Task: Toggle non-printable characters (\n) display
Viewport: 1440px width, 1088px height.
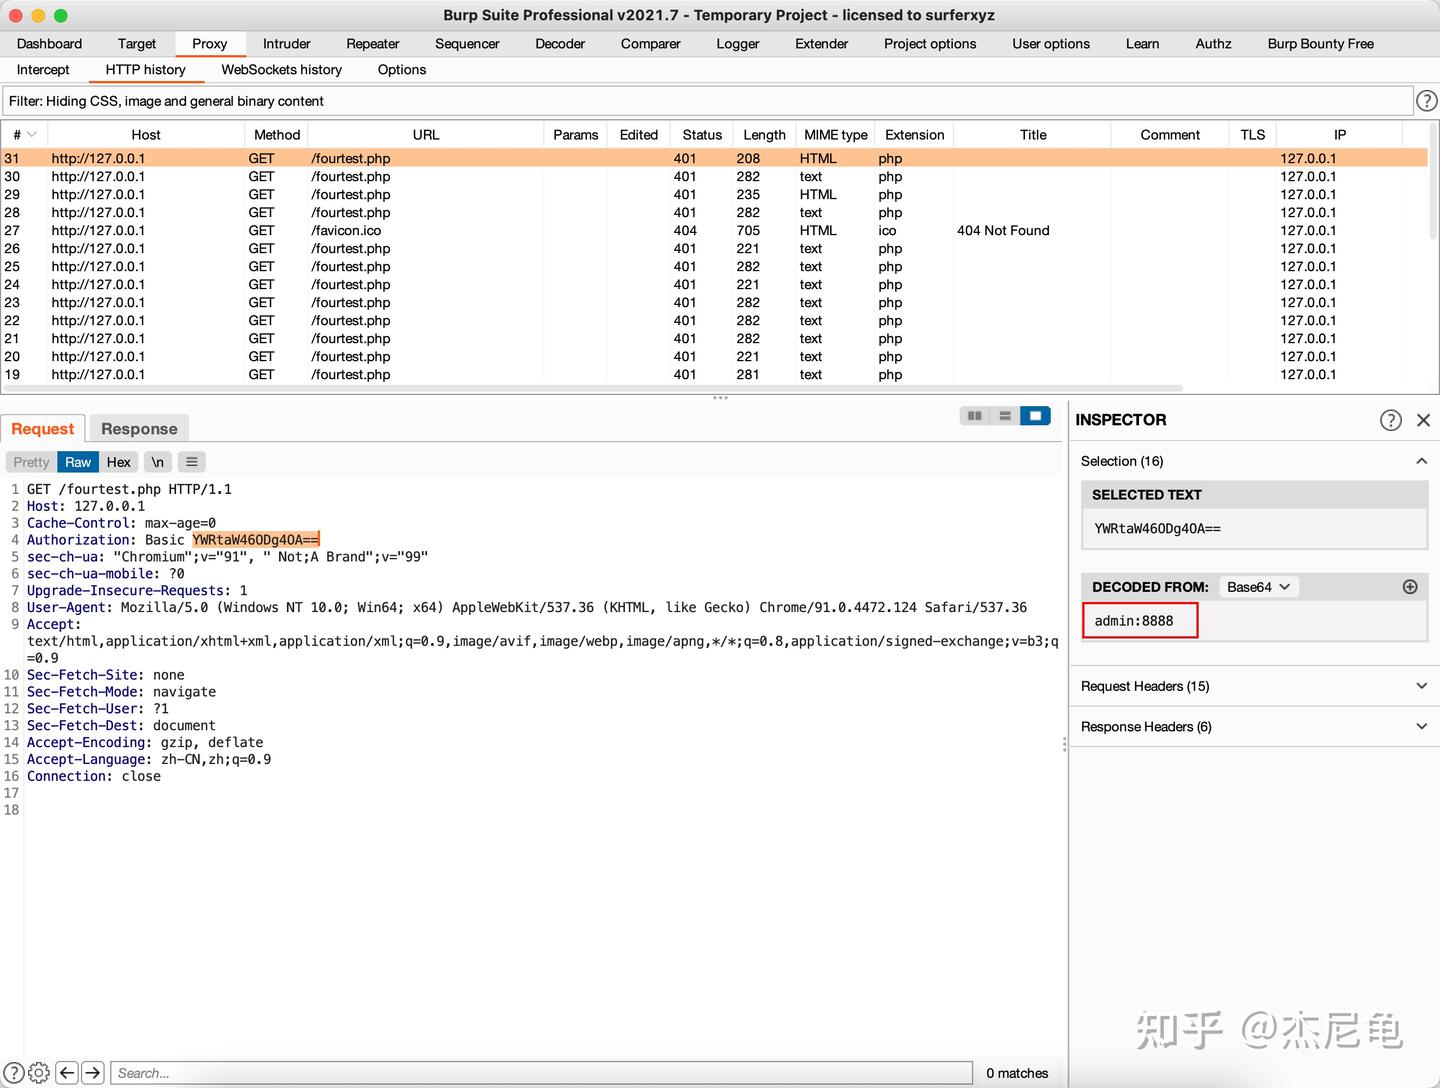Action: click(158, 462)
